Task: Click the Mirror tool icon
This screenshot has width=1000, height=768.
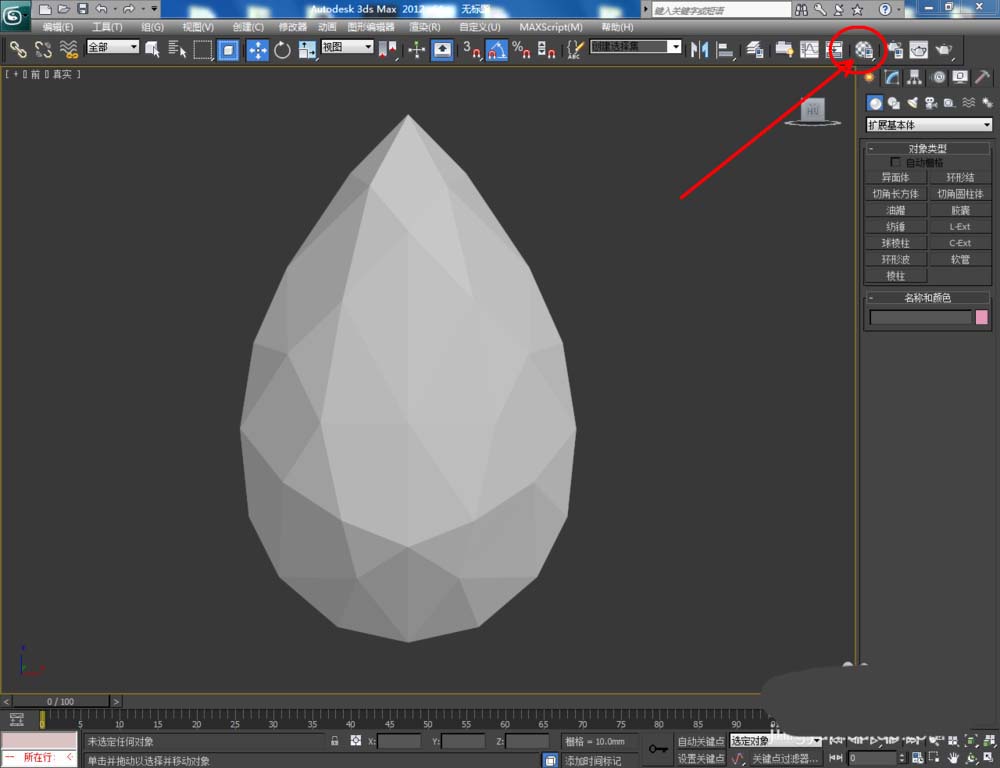Action: pos(700,49)
